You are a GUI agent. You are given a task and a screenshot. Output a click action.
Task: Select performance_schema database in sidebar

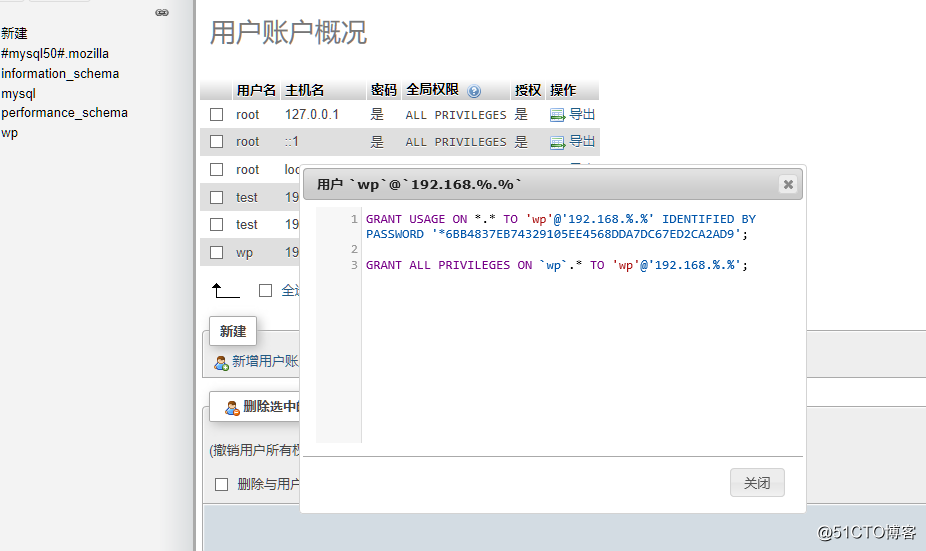point(64,113)
